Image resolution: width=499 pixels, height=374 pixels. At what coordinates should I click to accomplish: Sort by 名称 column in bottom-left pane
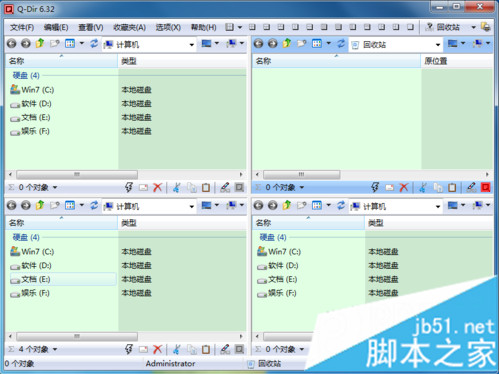coord(61,223)
